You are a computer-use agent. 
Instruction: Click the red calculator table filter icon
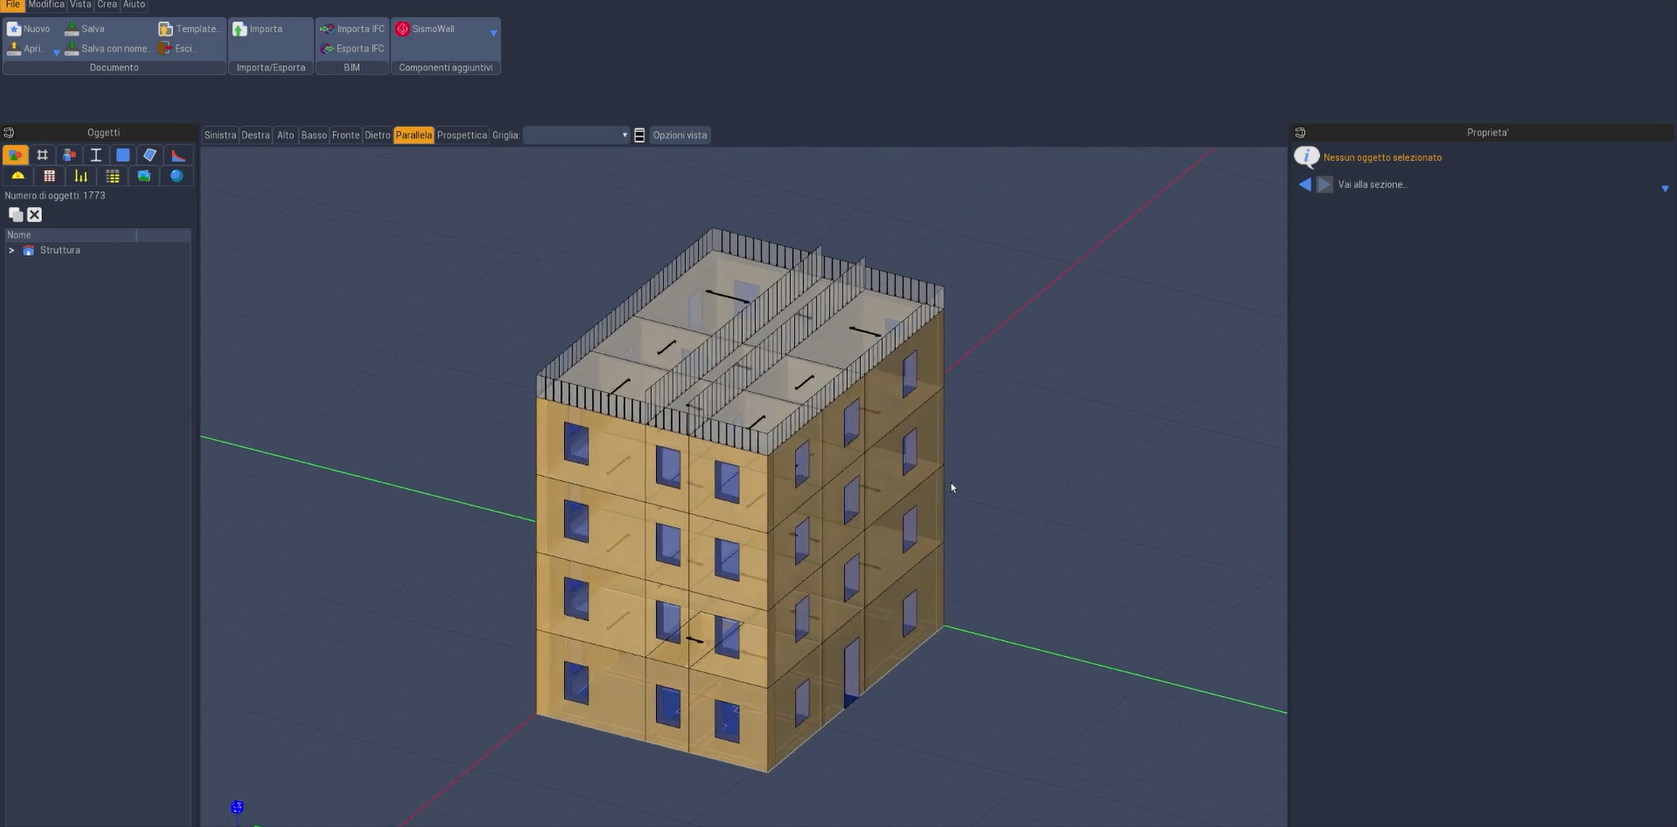click(49, 176)
